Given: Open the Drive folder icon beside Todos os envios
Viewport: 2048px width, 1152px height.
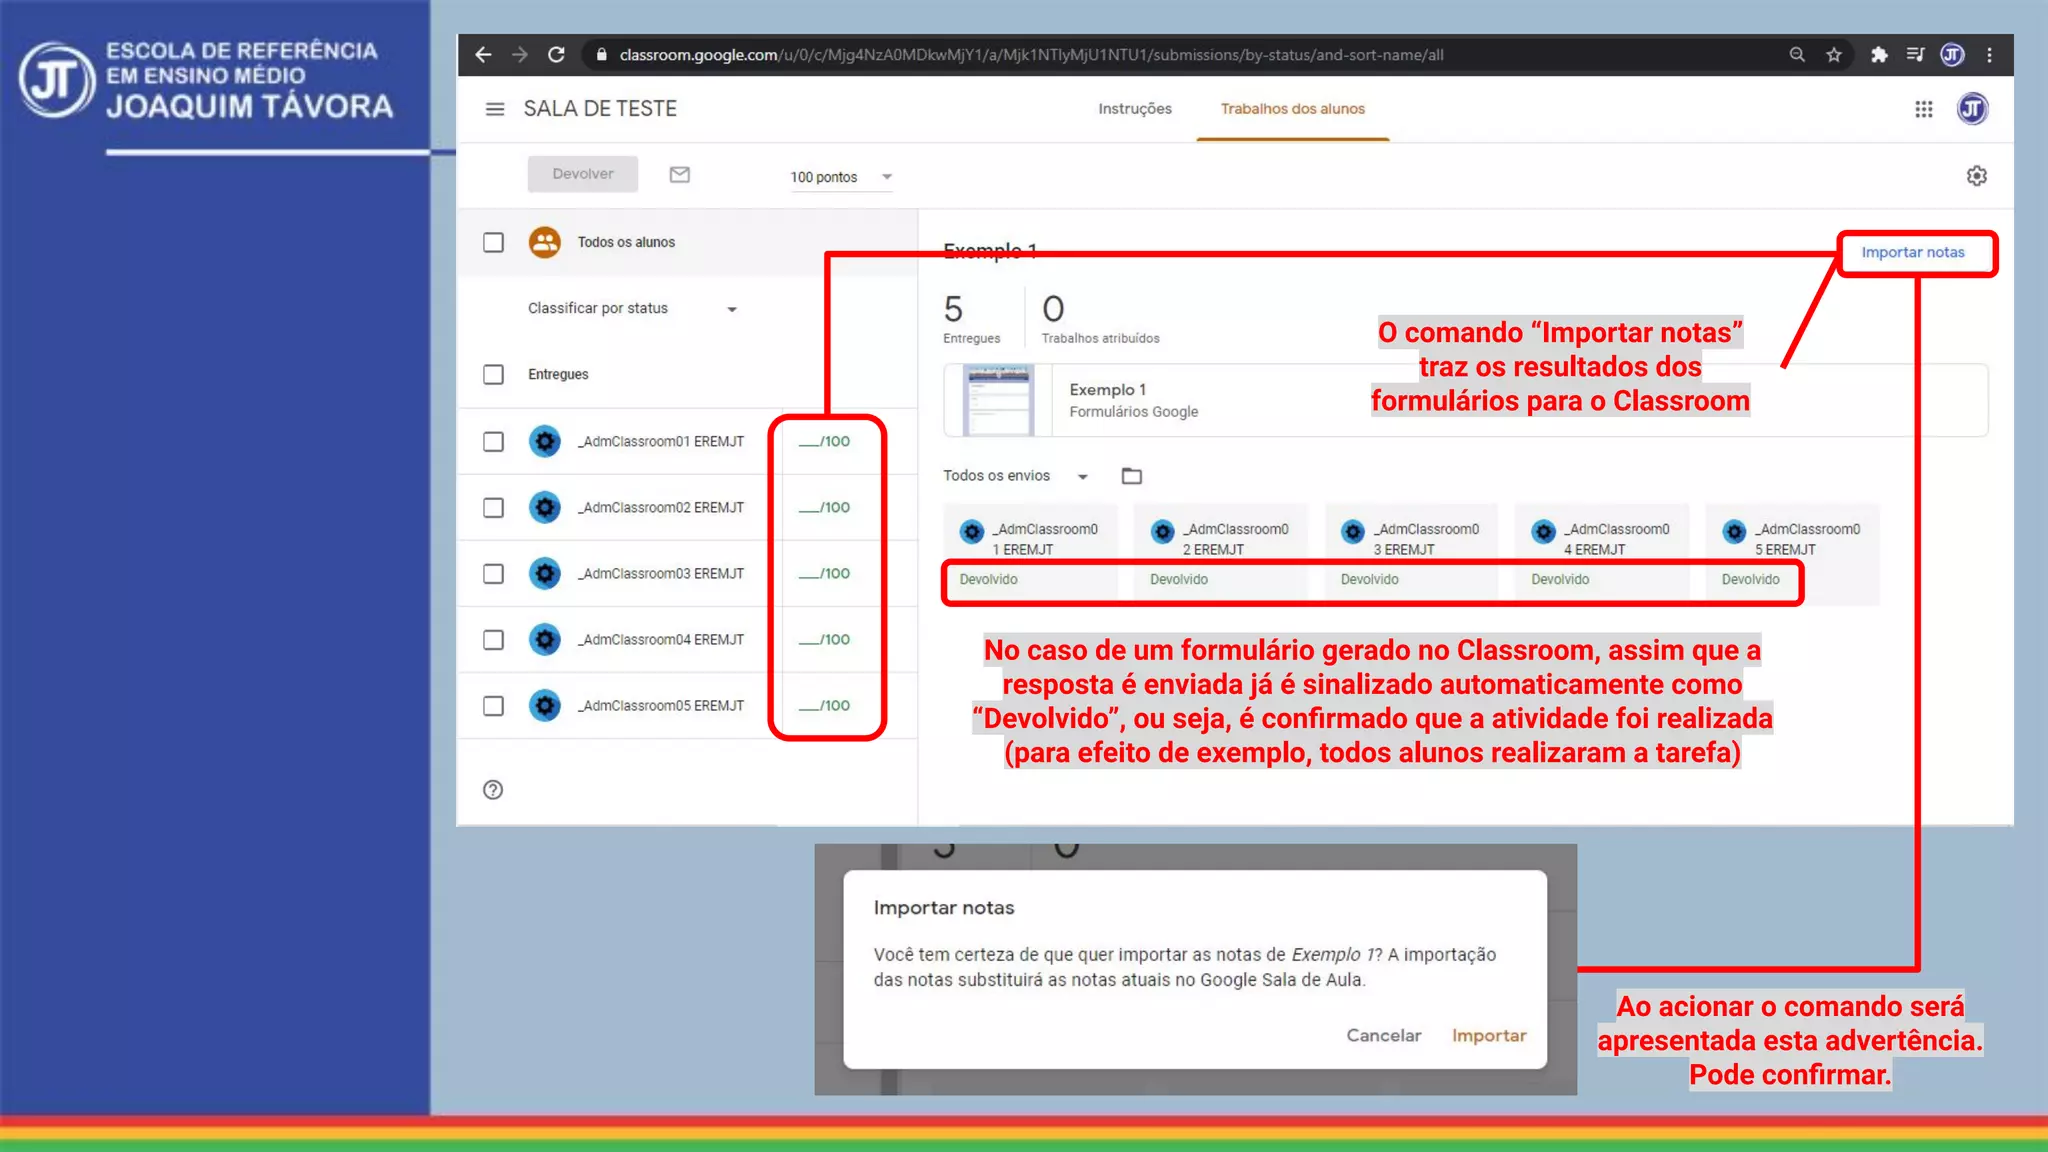Looking at the screenshot, I should tap(1131, 476).
